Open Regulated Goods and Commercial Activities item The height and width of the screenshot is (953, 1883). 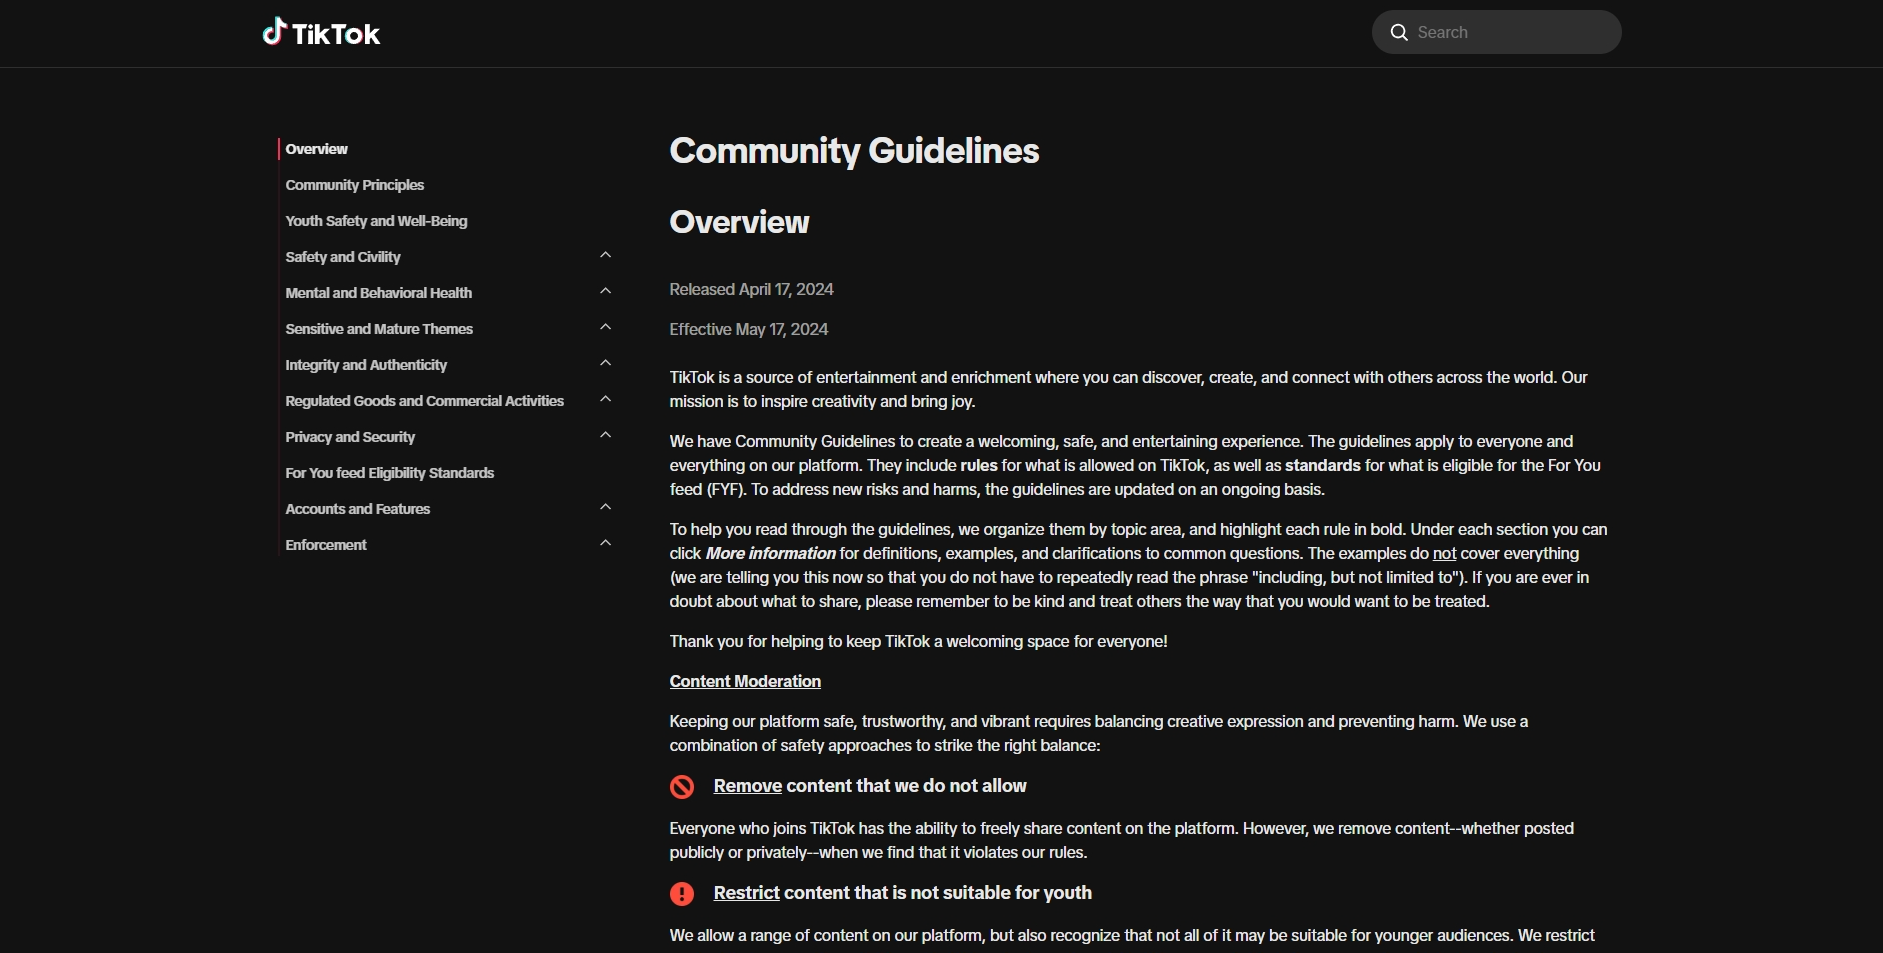(x=424, y=401)
